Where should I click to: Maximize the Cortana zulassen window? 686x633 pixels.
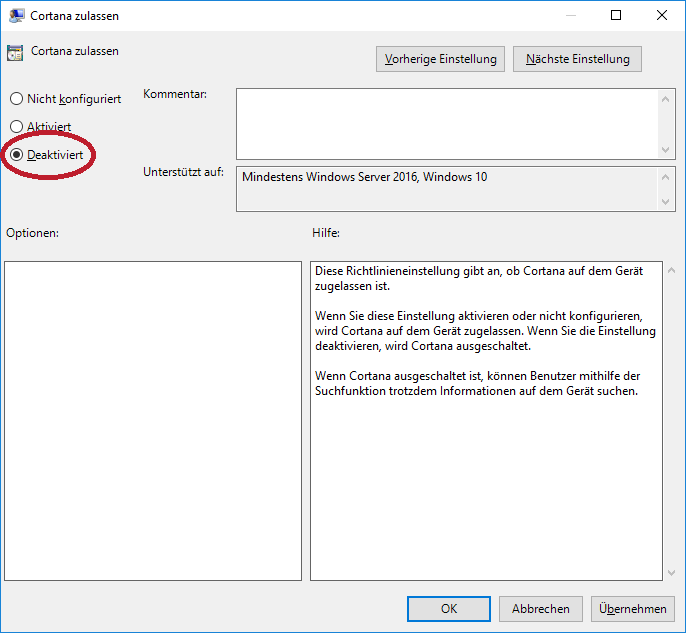point(616,15)
